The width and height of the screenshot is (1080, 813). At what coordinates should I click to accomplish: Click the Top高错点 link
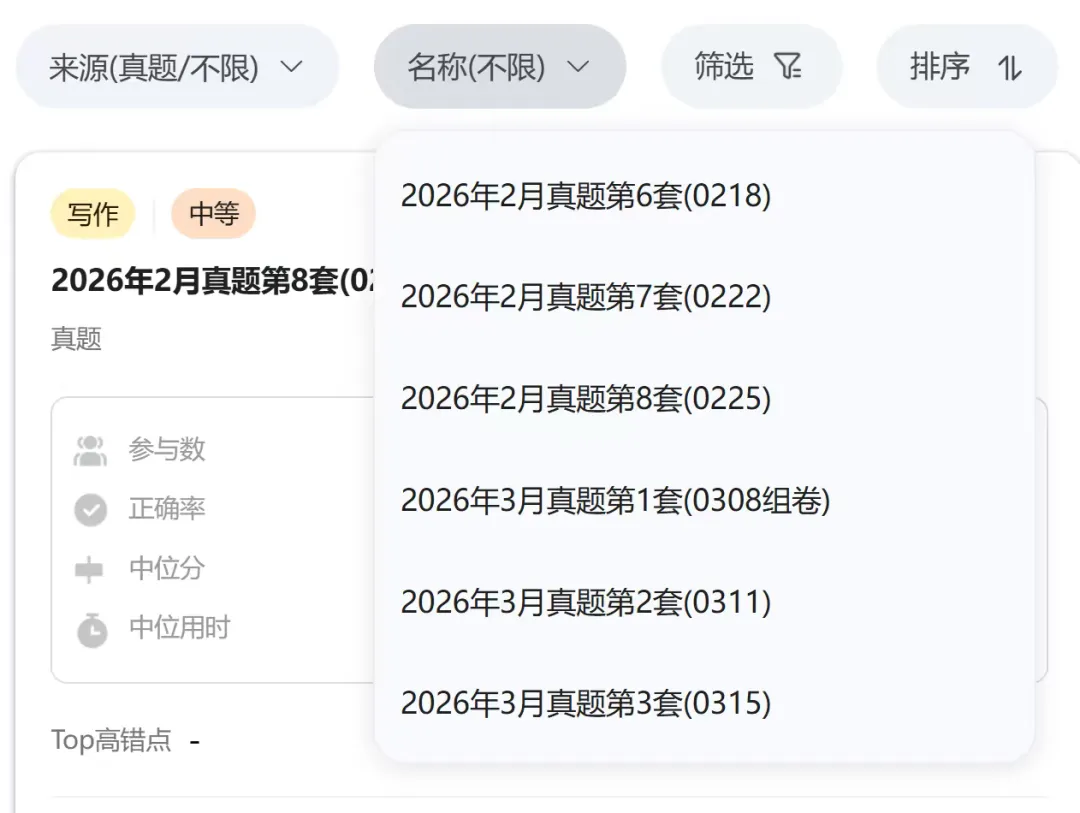112,740
